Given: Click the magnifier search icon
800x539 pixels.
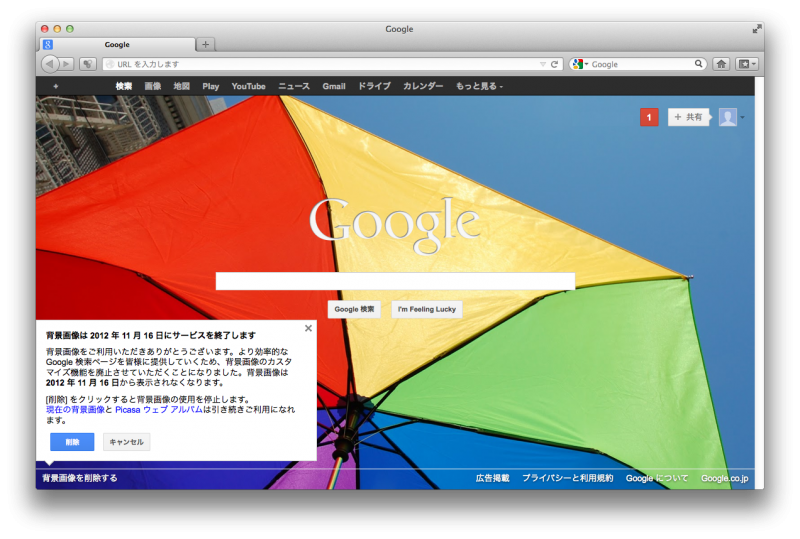Looking at the screenshot, I should tap(698, 64).
